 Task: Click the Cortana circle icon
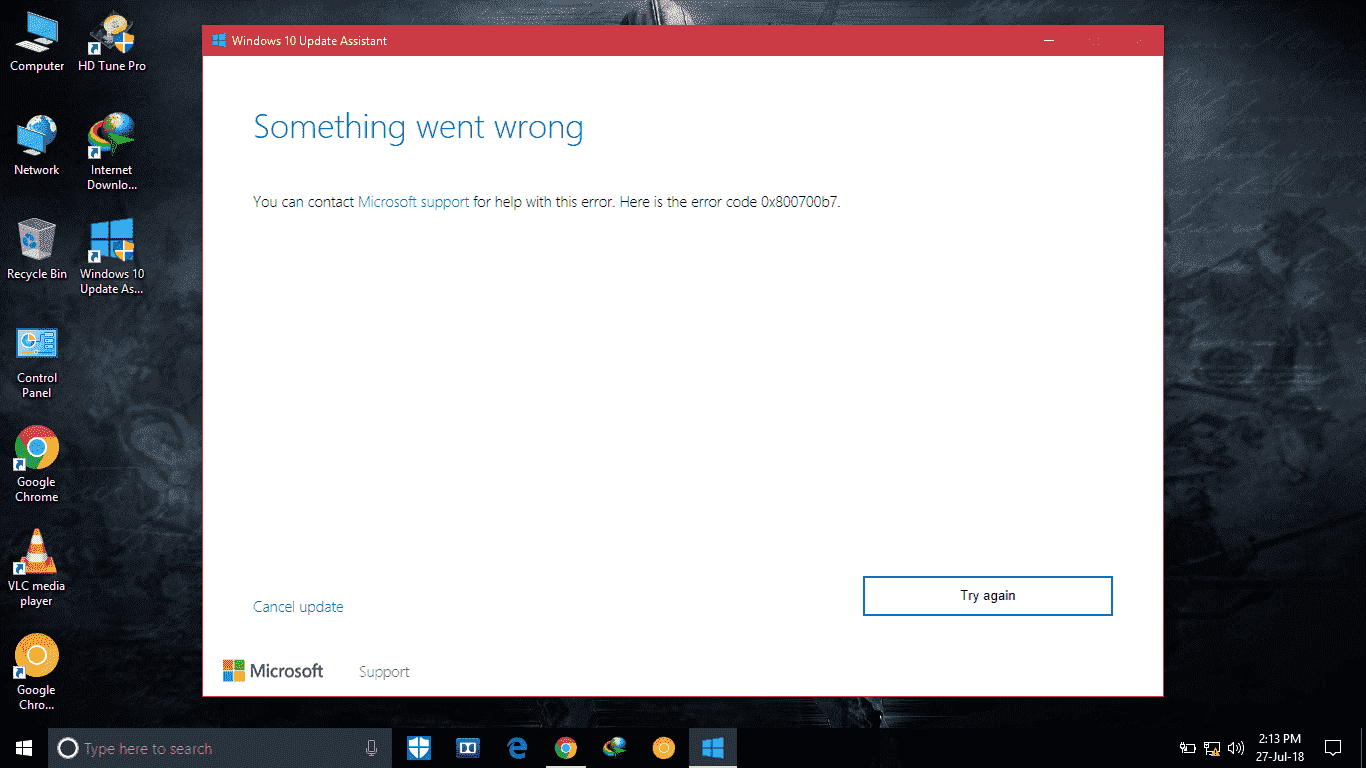coord(68,748)
